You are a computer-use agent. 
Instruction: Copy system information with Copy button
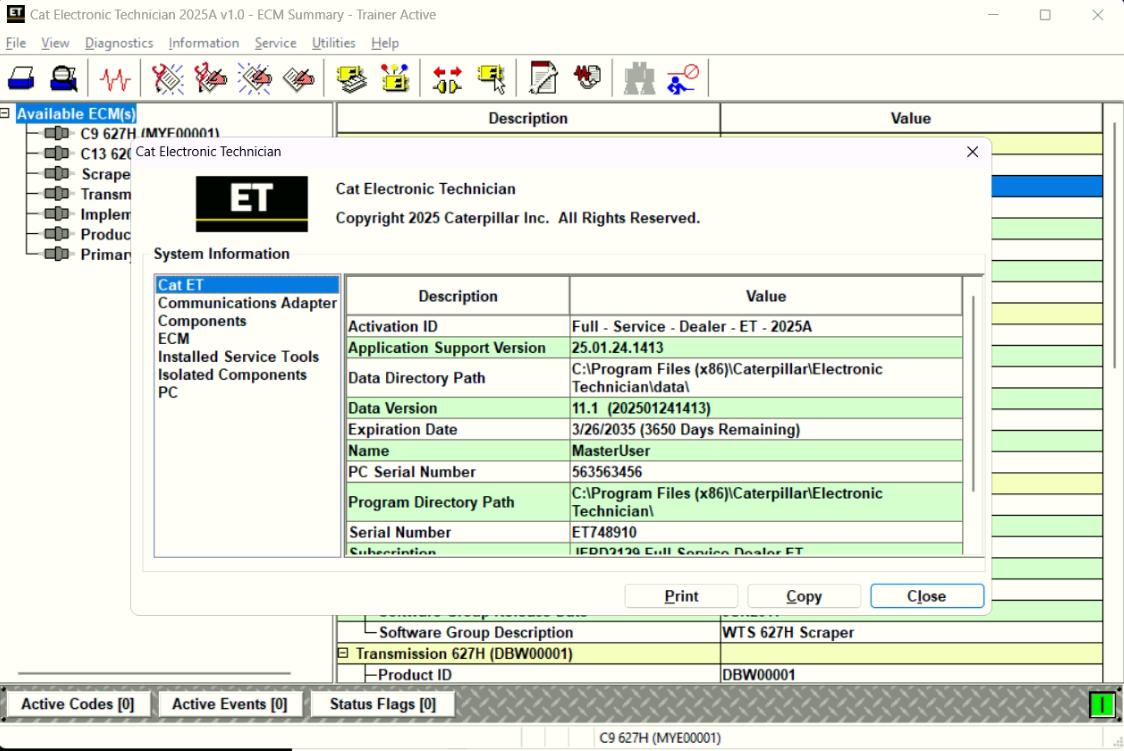point(804,596)
